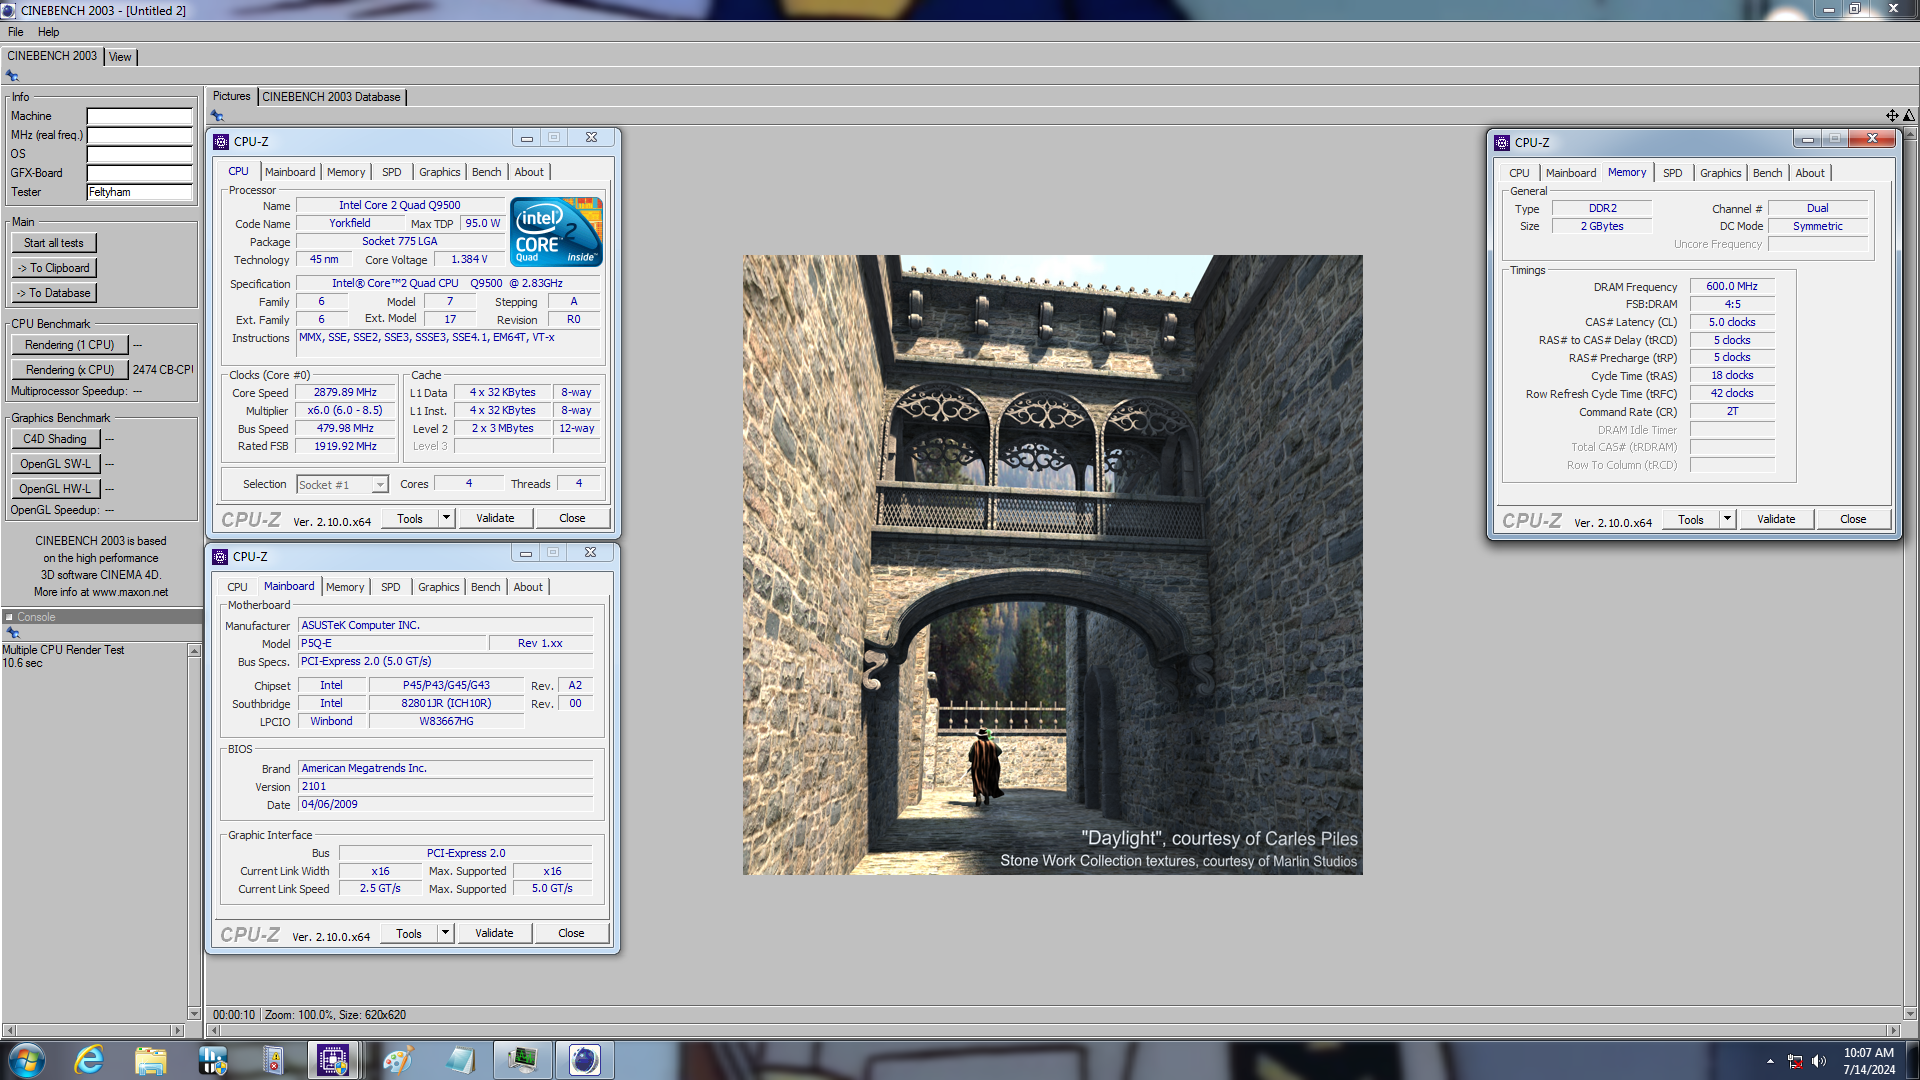Click the Daylight rendered castle image
Screen dimensions: 1920x1080
click(1052, 565)
